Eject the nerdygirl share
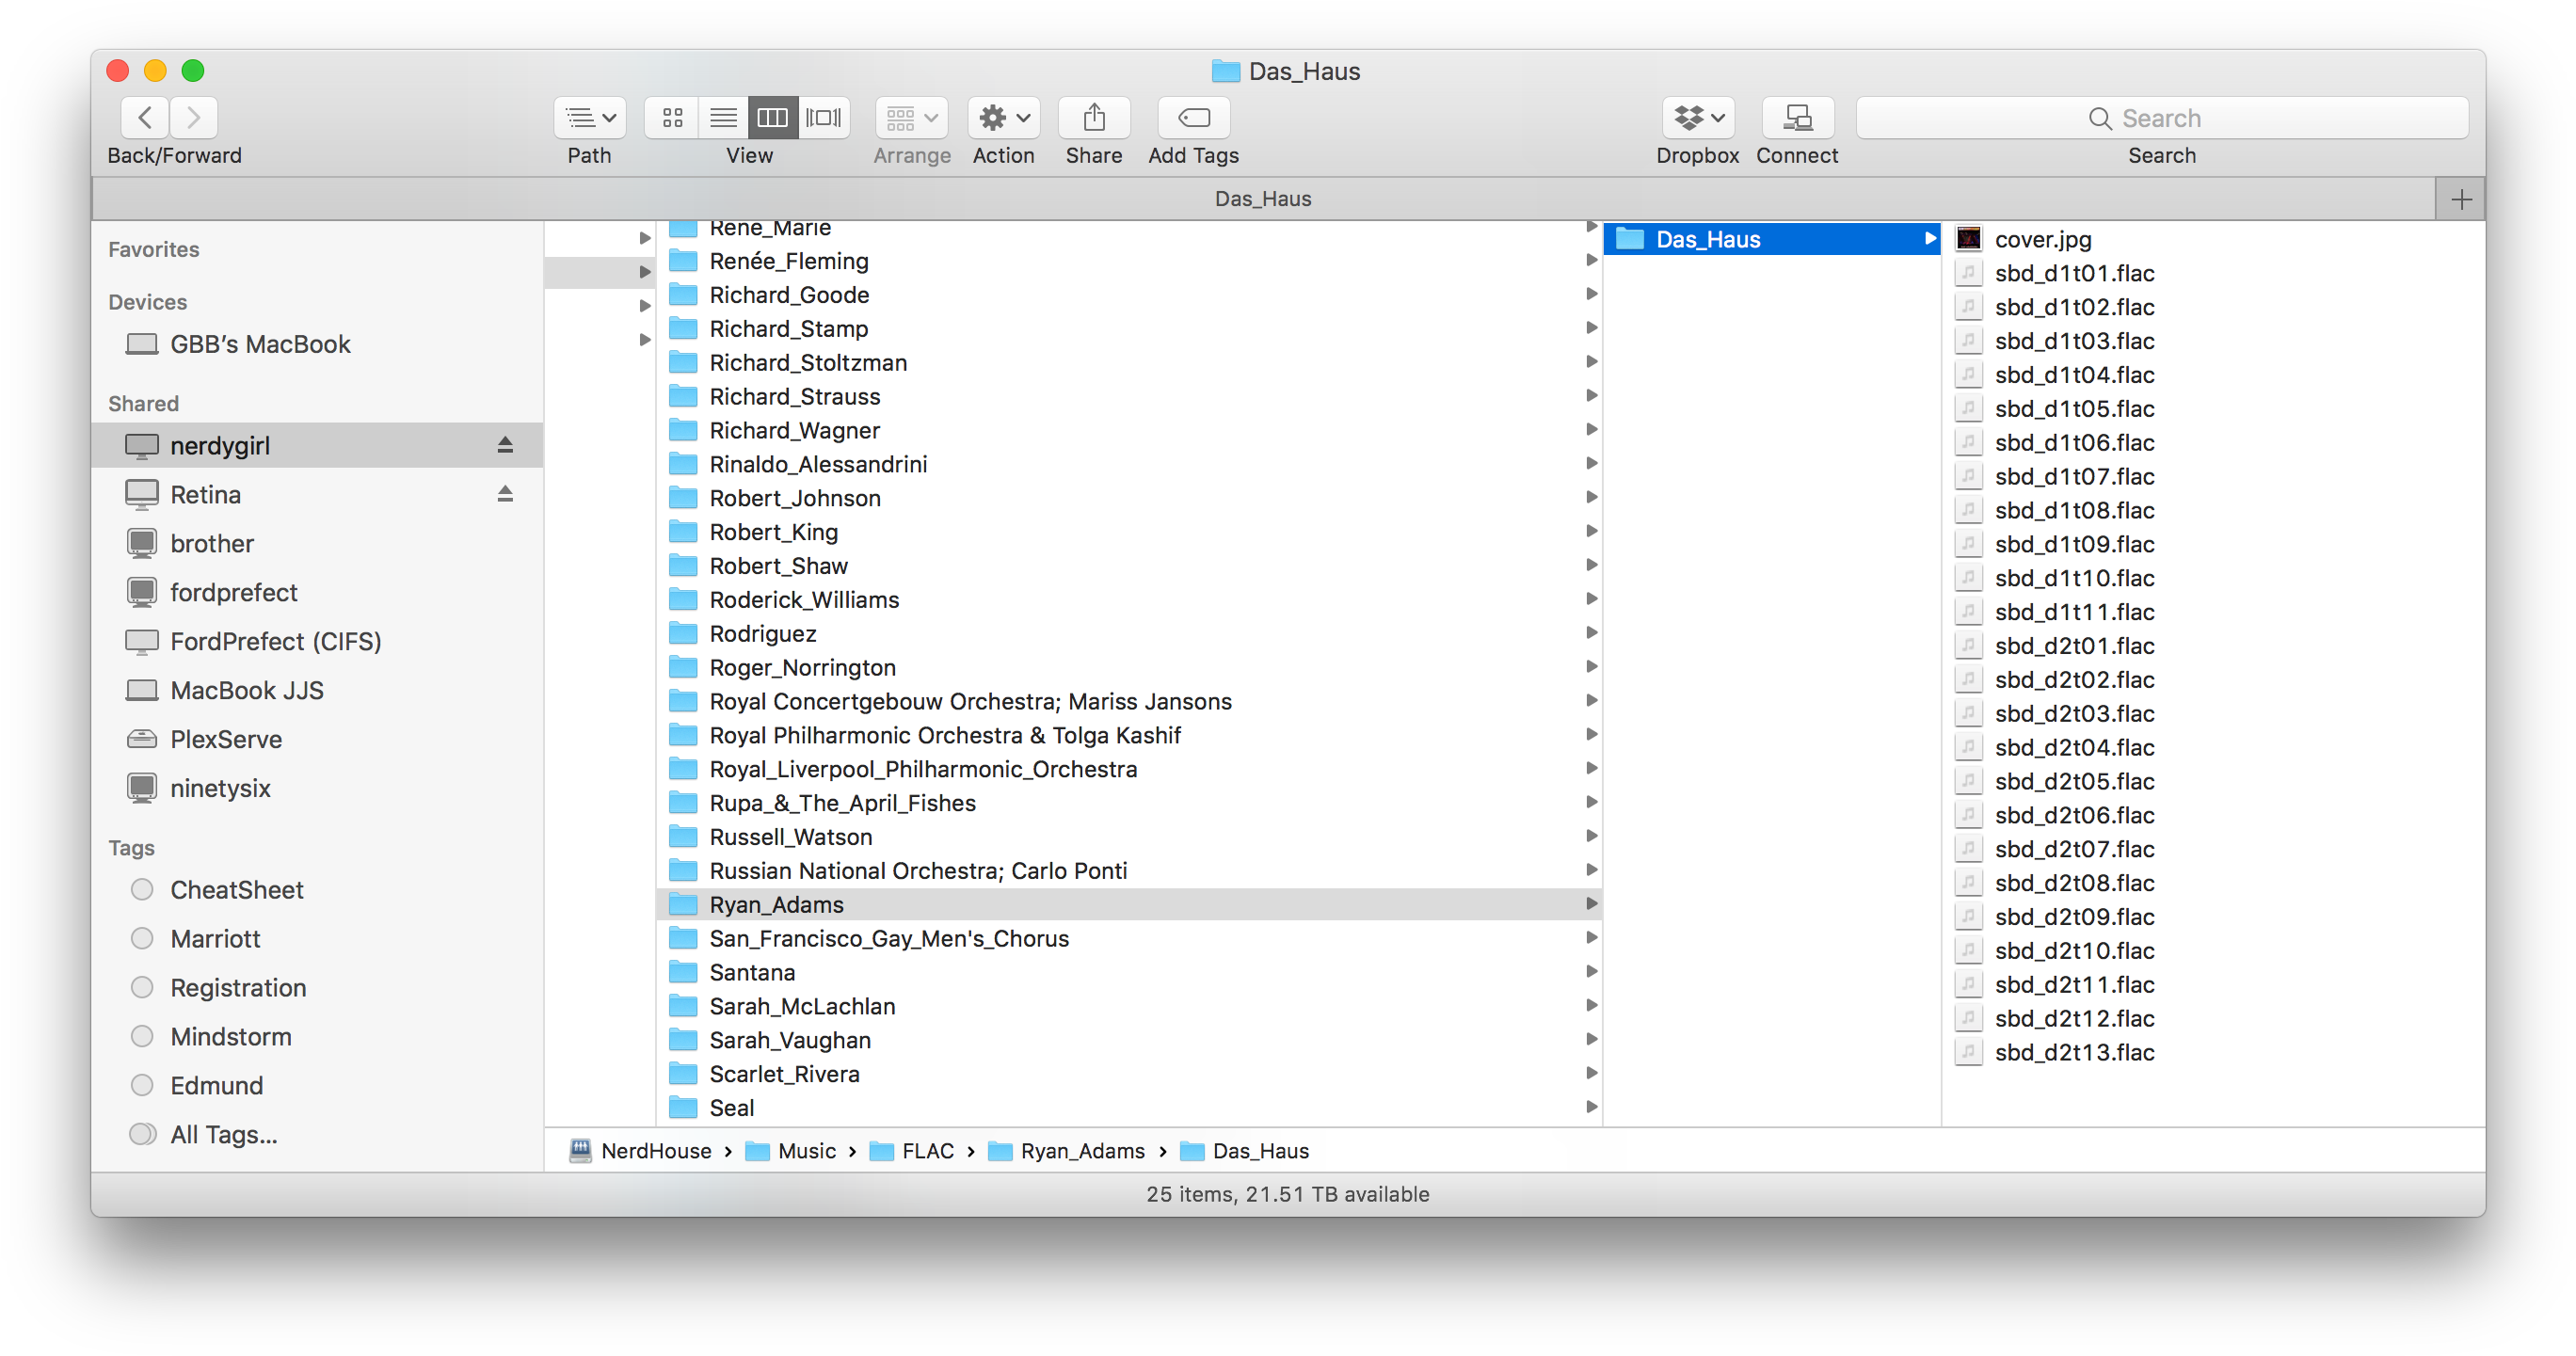This screenshot has height=1356, width=2576. pyautogui.click(x=505, y=445)
